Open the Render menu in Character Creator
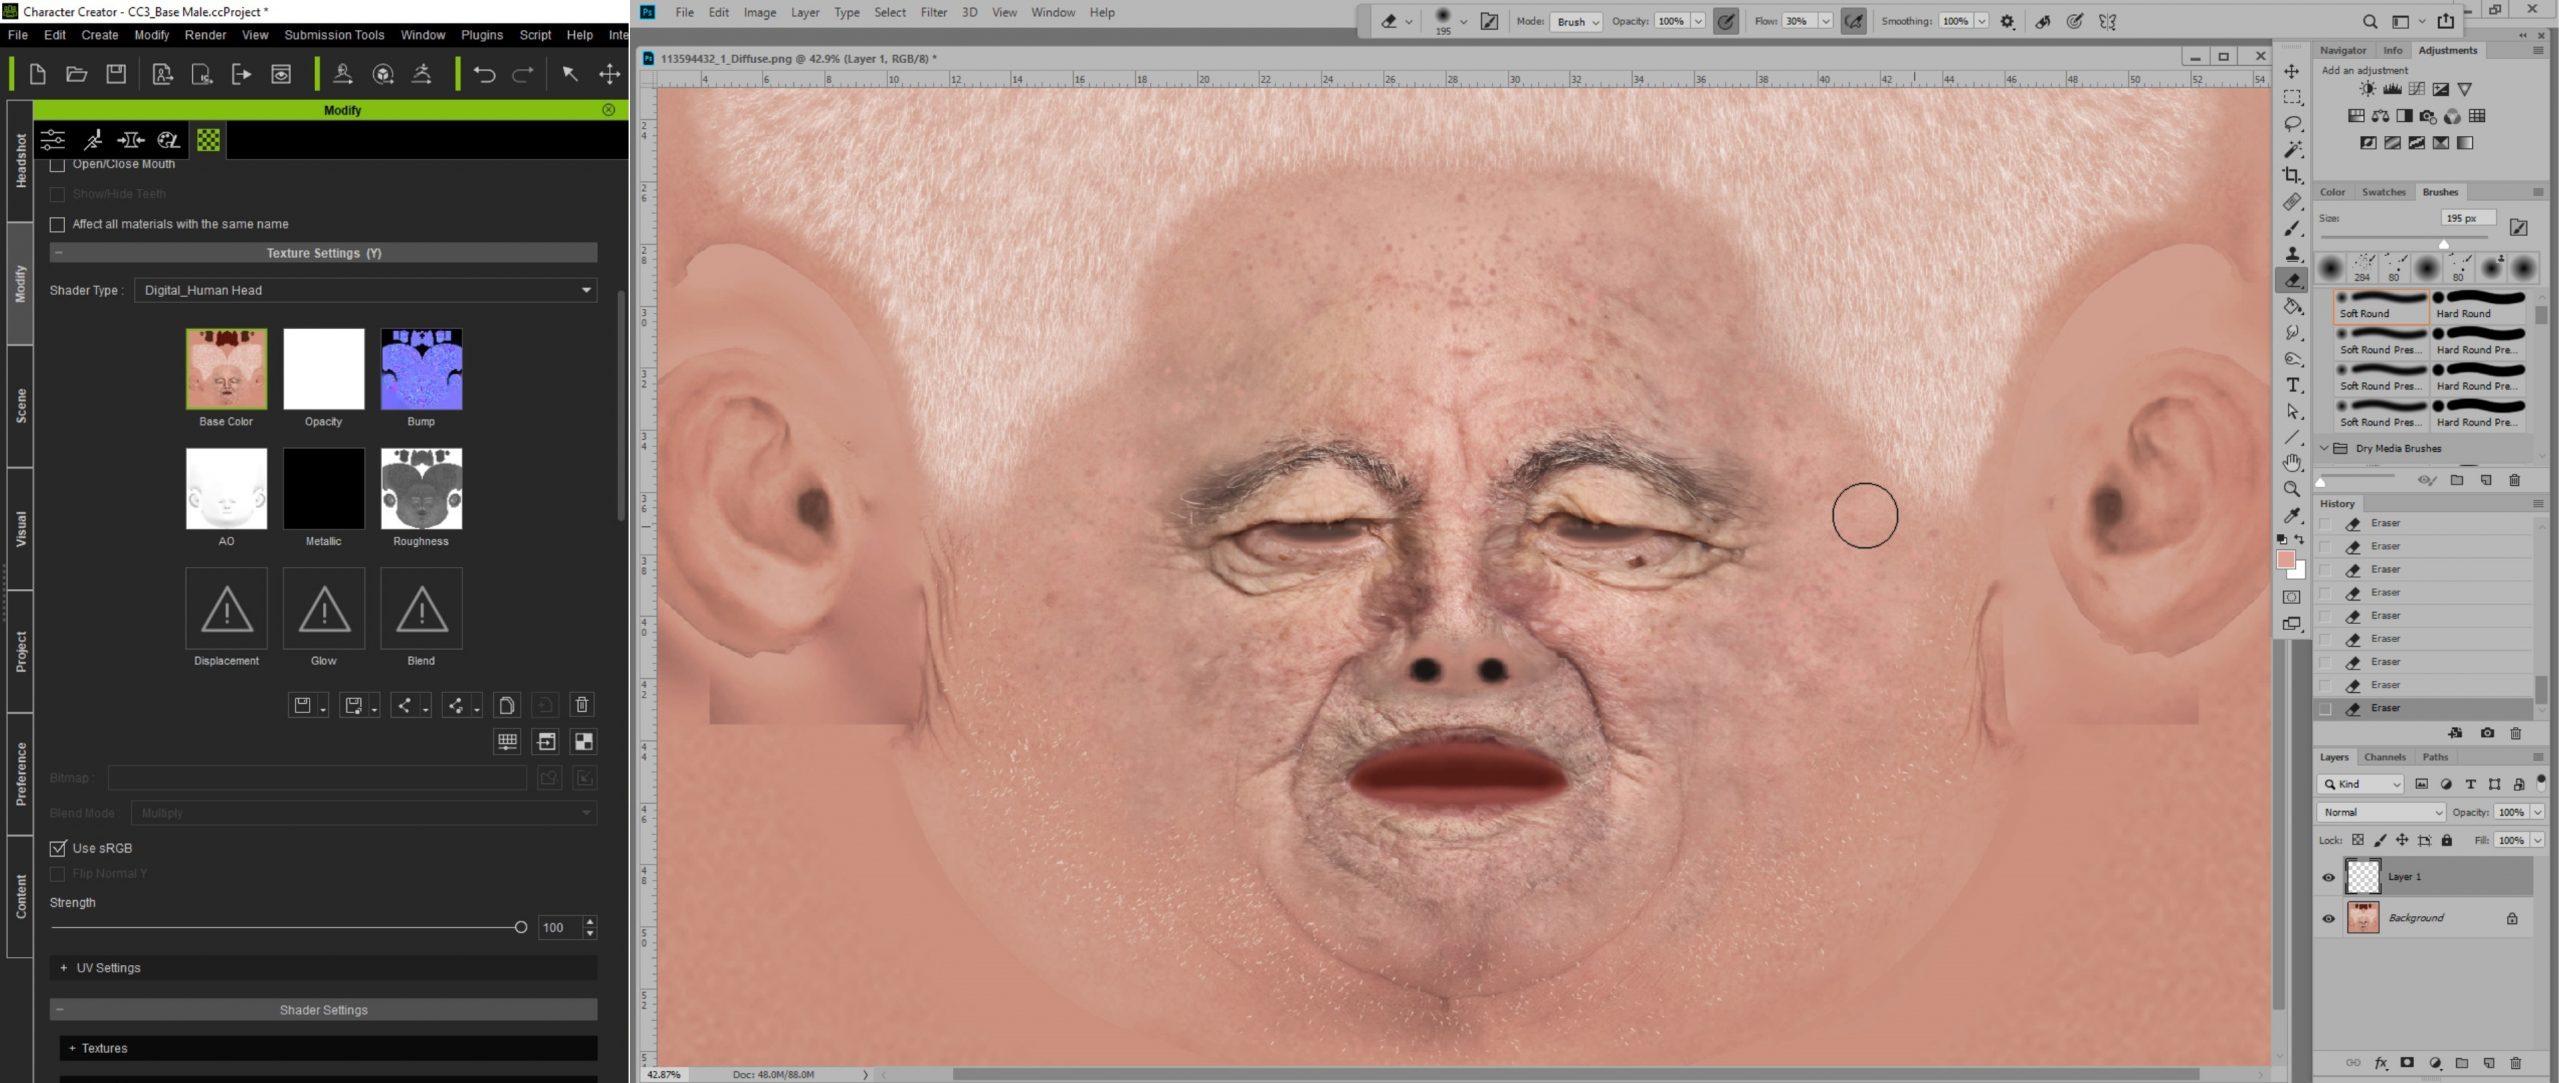 click(205, 35)
